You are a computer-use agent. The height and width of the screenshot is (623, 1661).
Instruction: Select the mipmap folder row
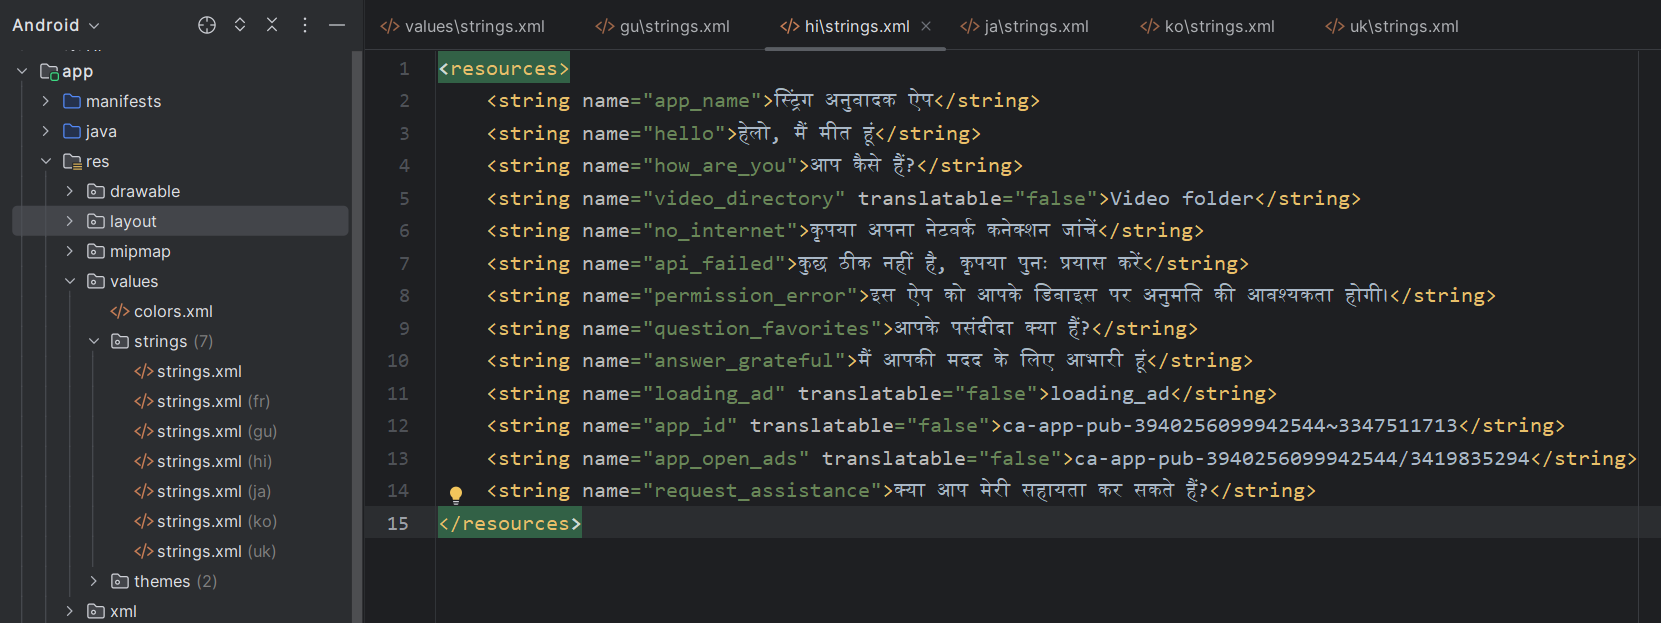180,251
